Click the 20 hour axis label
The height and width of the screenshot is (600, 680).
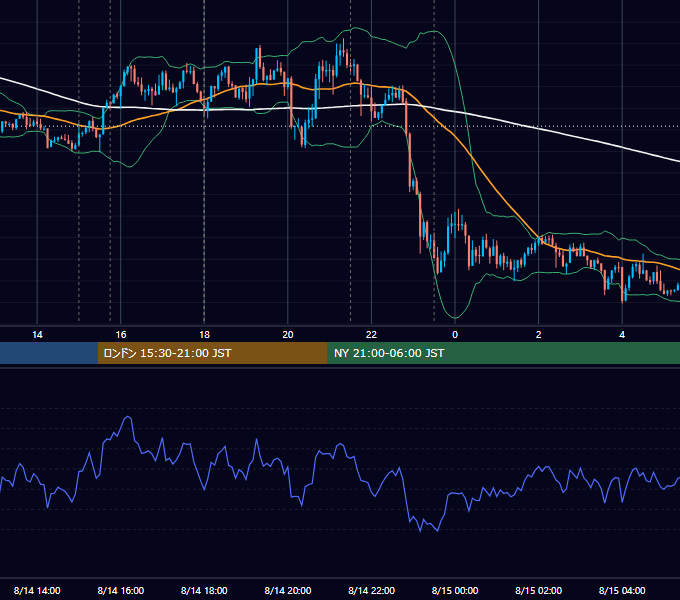point(288,335)
